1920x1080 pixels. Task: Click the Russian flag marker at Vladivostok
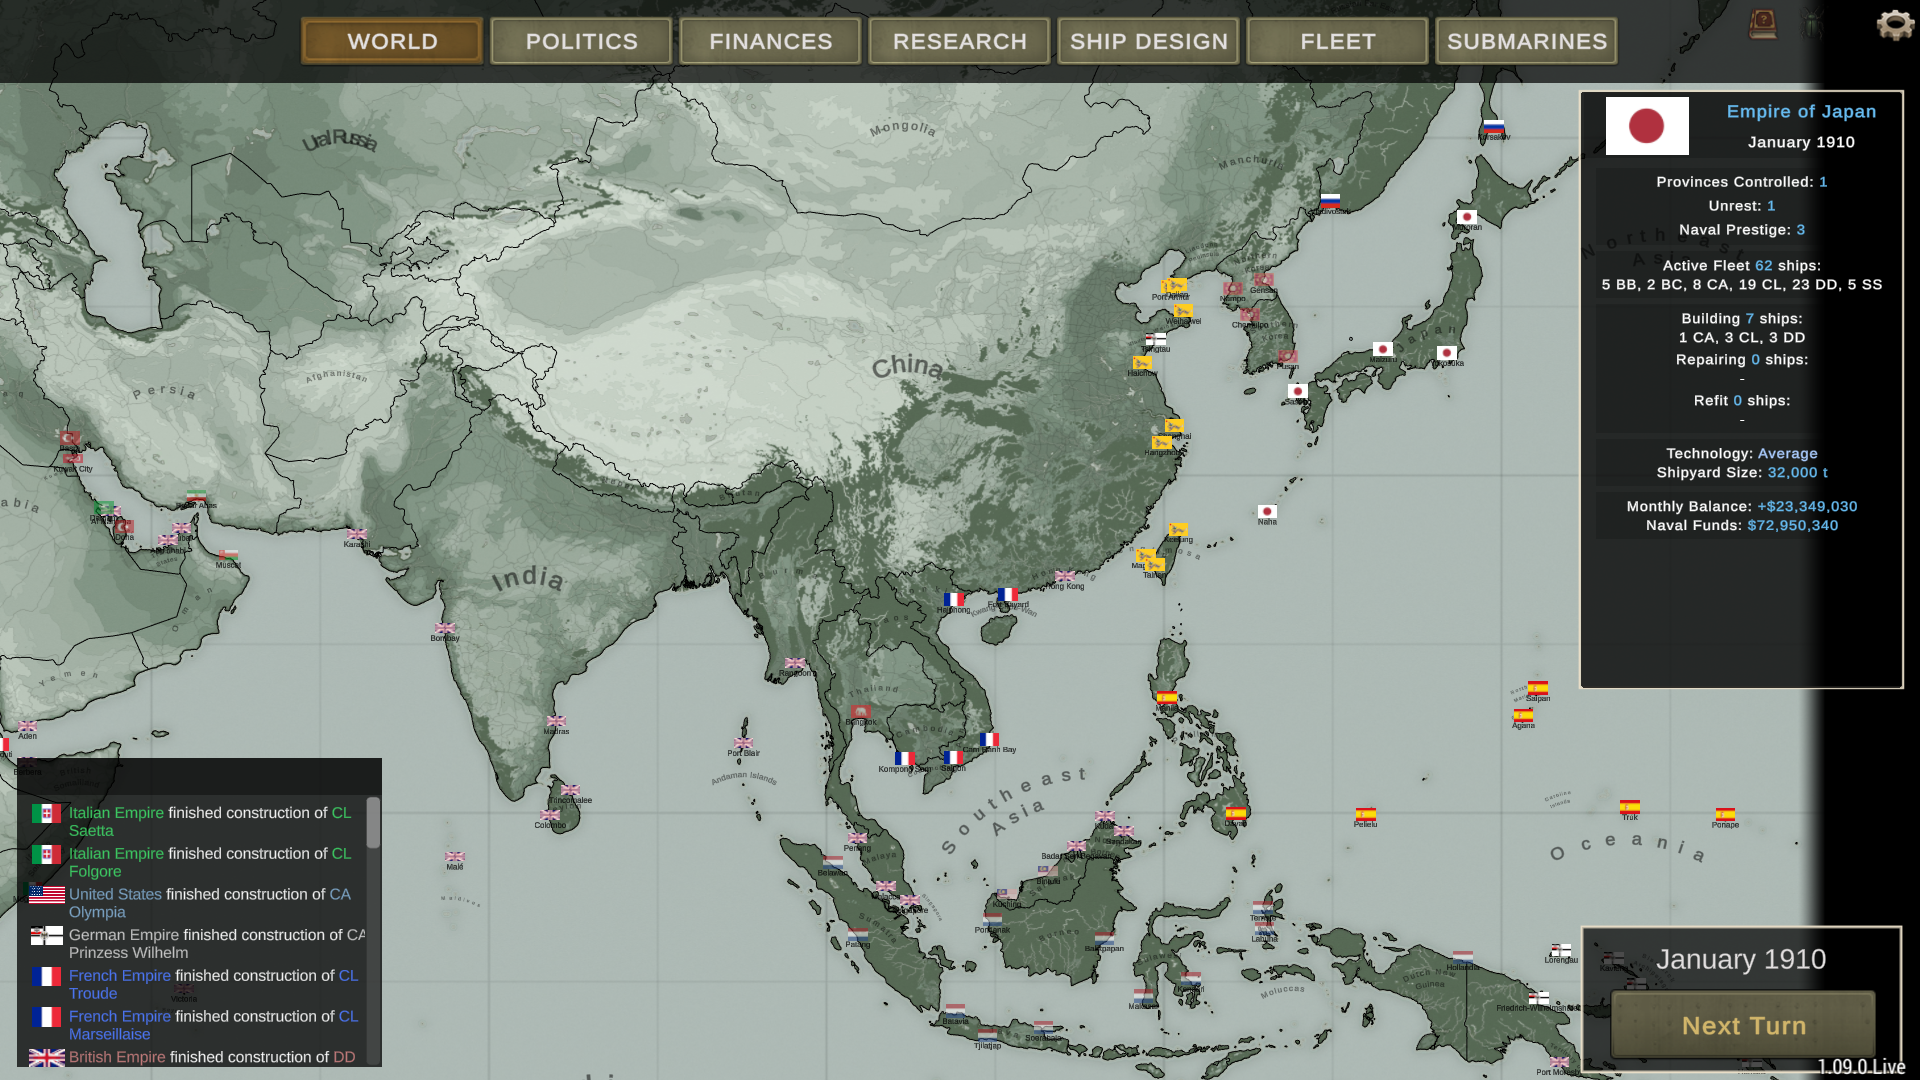click(x=1330, y=201)
